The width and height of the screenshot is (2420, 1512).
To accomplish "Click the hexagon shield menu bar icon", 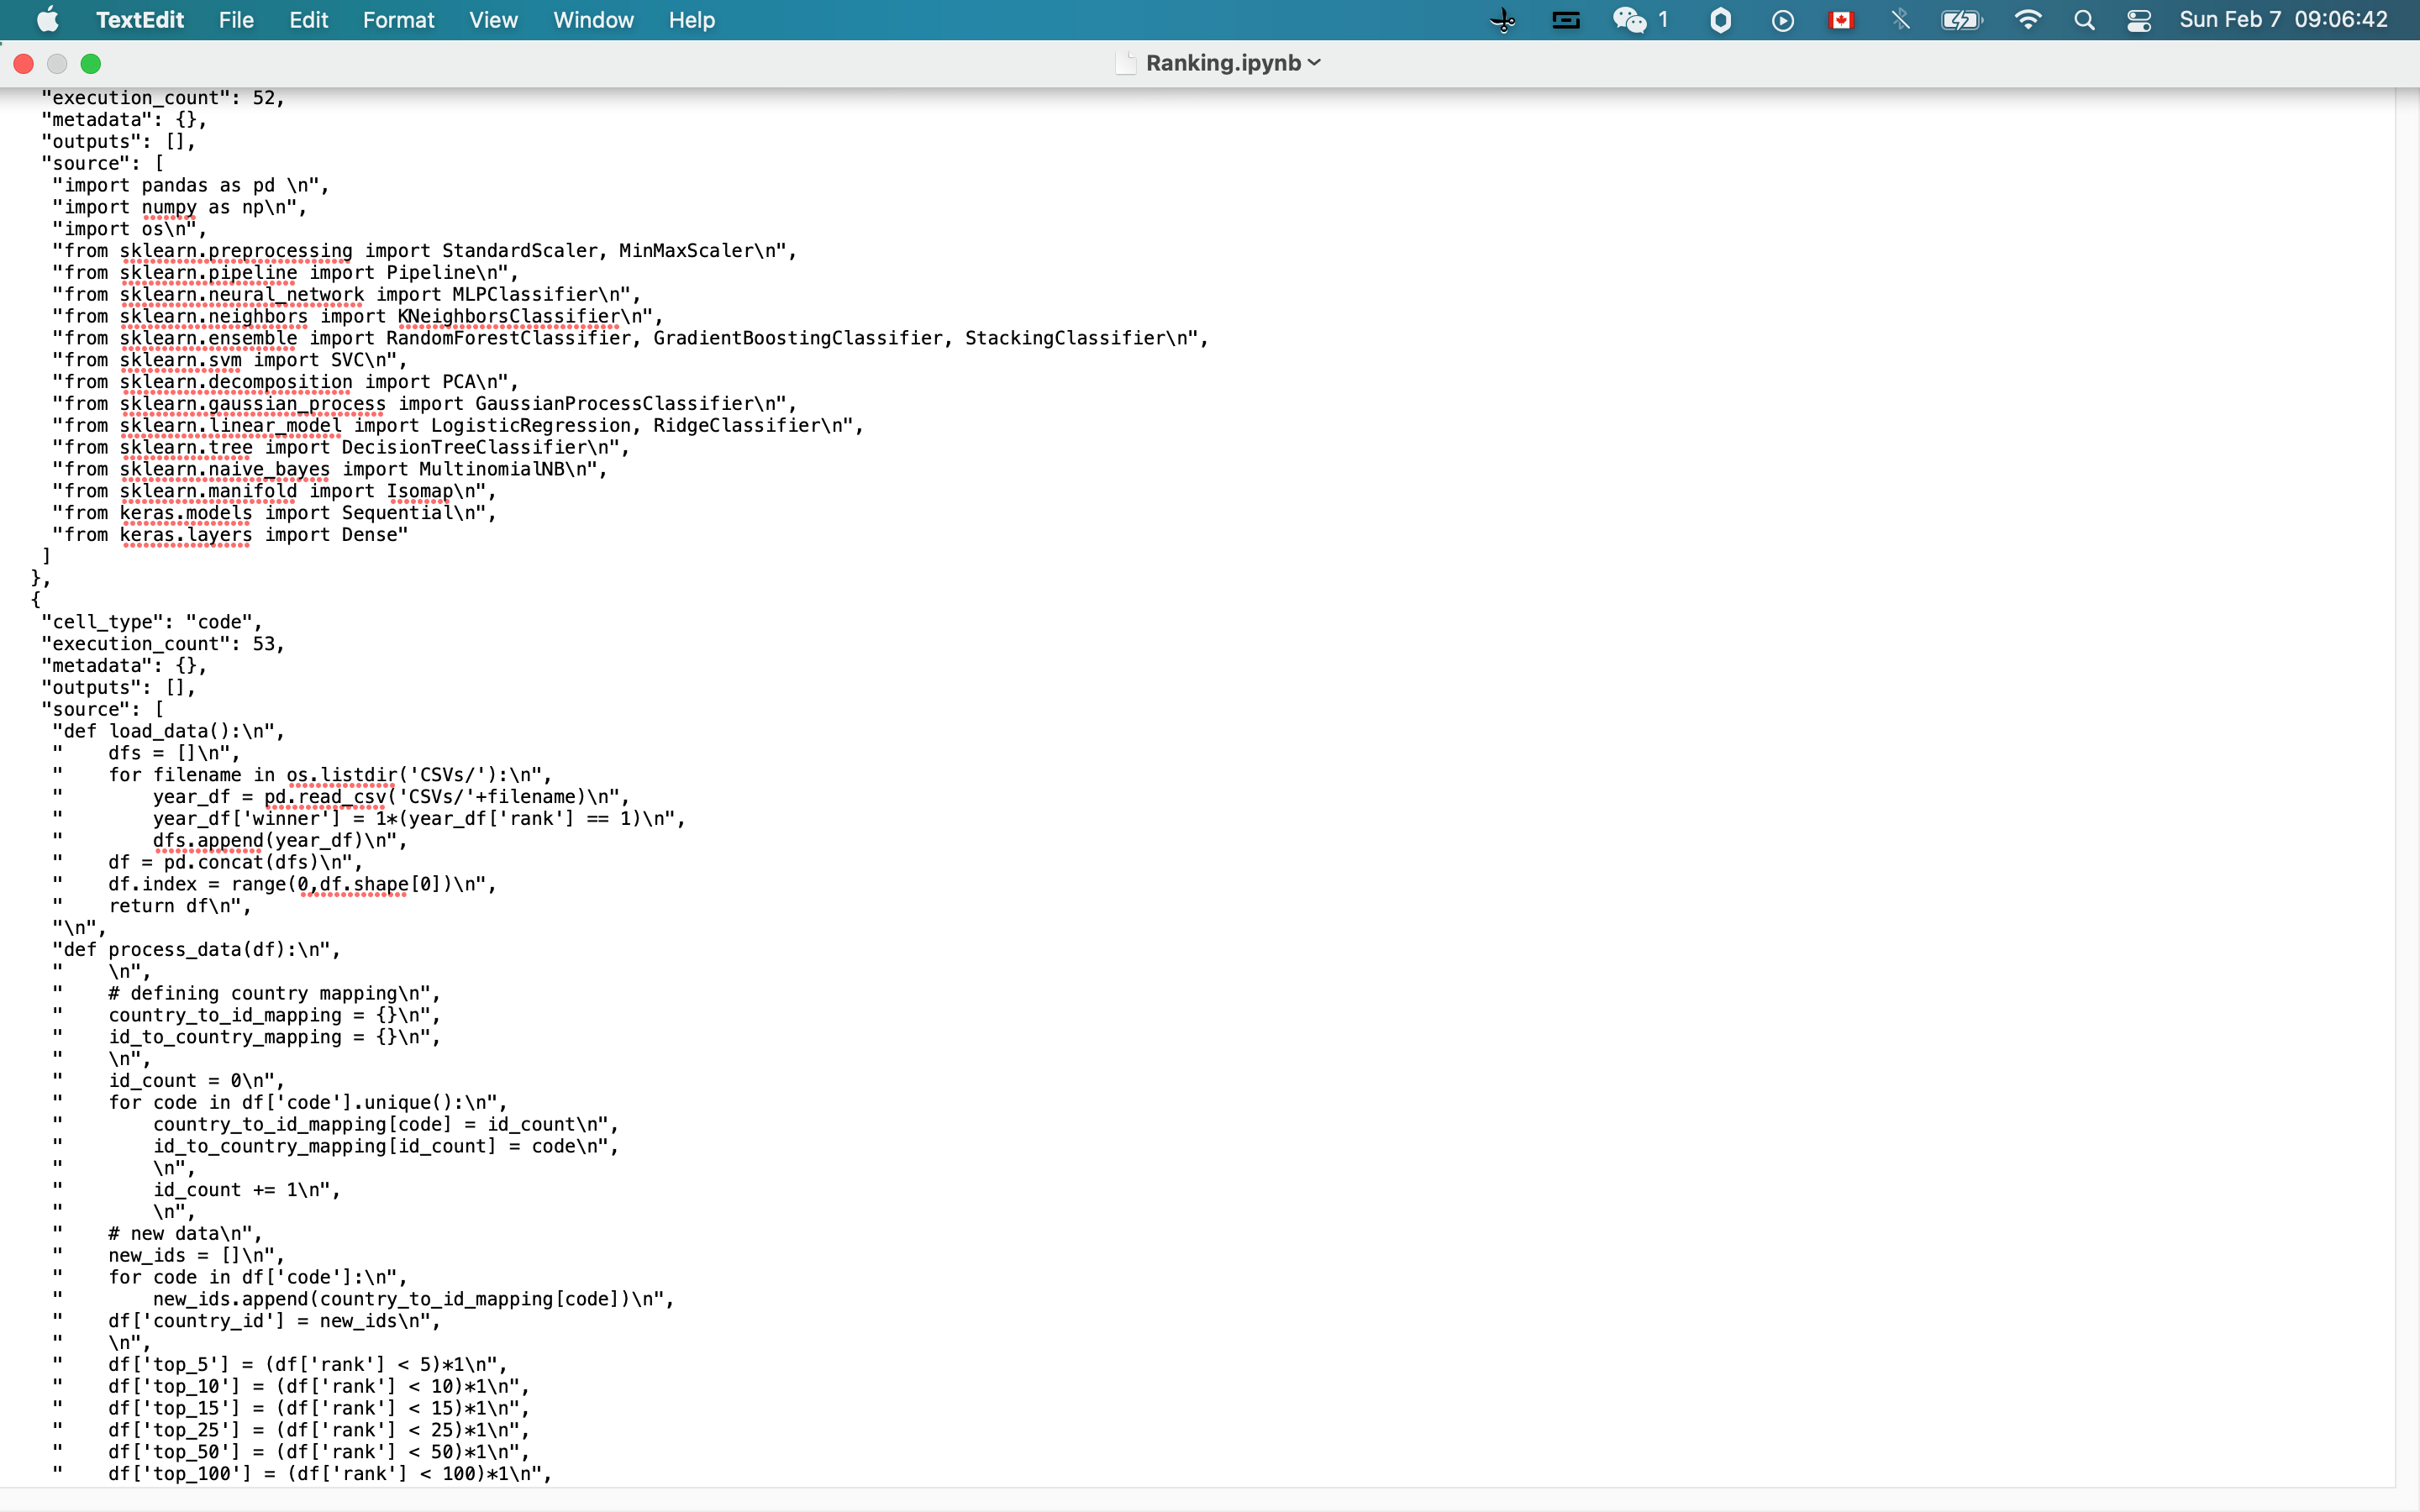I will [x=1720, y=20].
